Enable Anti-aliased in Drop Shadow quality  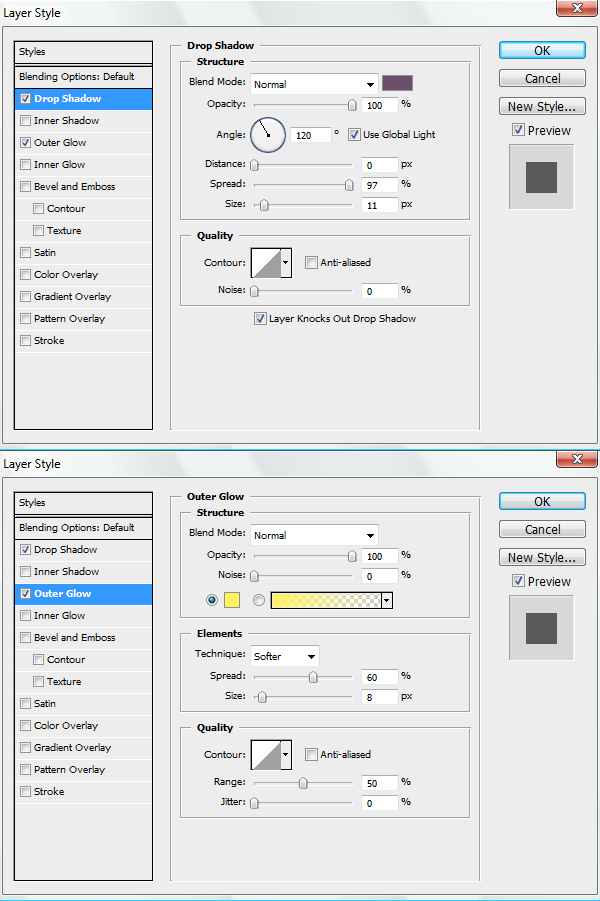tap(312, 263)
